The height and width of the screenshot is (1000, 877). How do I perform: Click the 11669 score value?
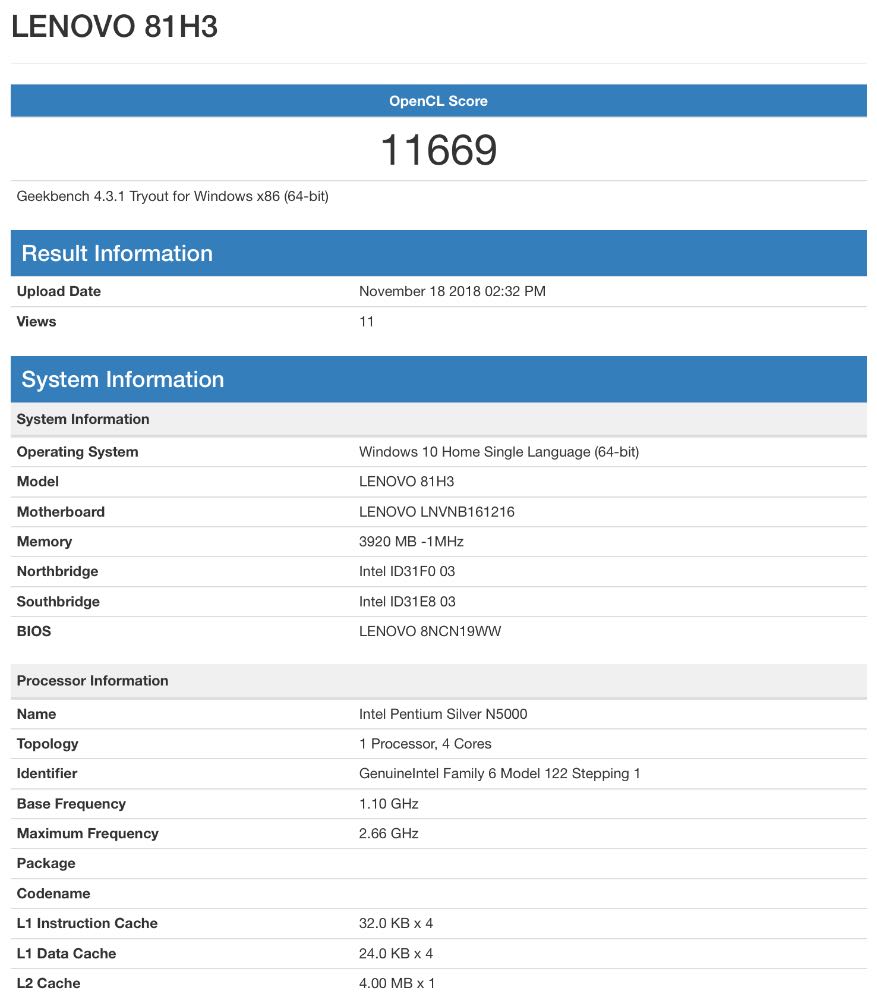[x=438, y=150]
